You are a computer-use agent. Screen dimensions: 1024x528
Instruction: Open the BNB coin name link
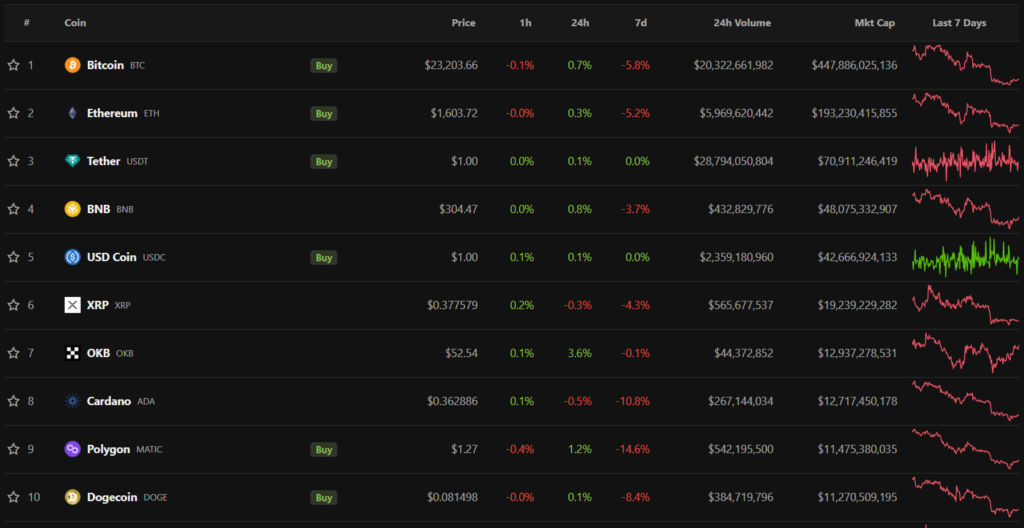99,209
